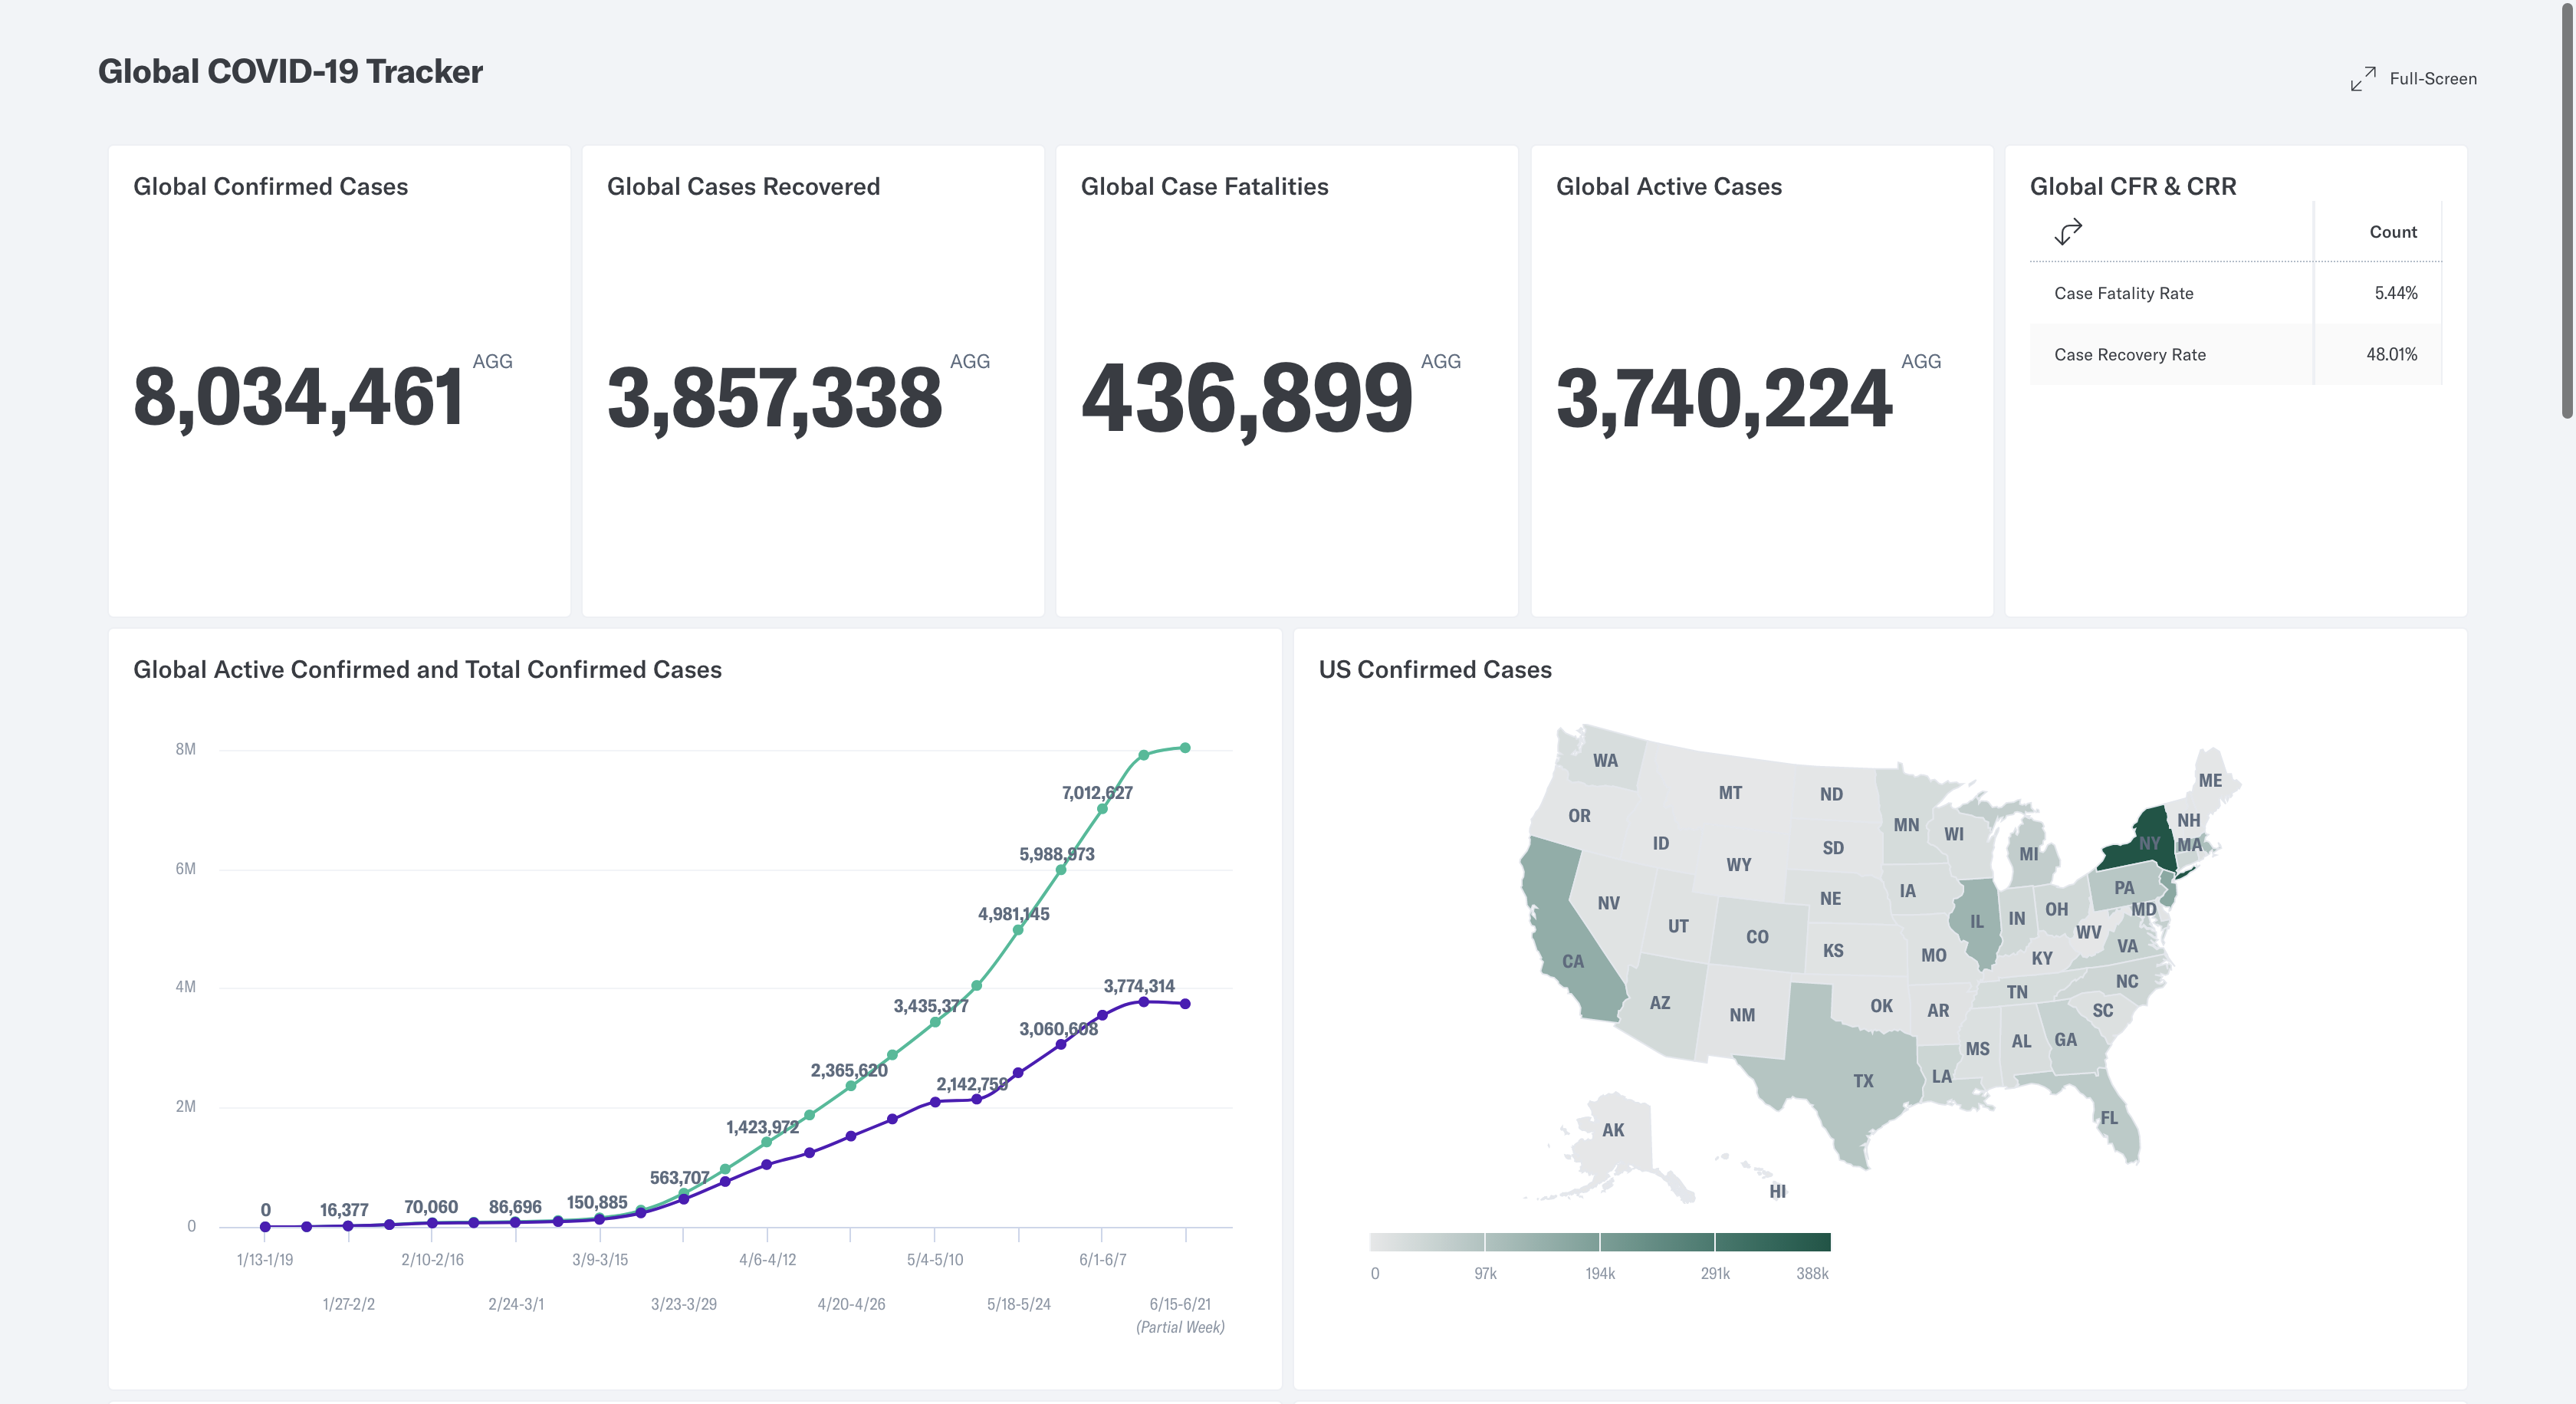Click the 194k–291k legend segment
The height and width of the screenshot is (1404, 2576).
click(1657, 1242)
